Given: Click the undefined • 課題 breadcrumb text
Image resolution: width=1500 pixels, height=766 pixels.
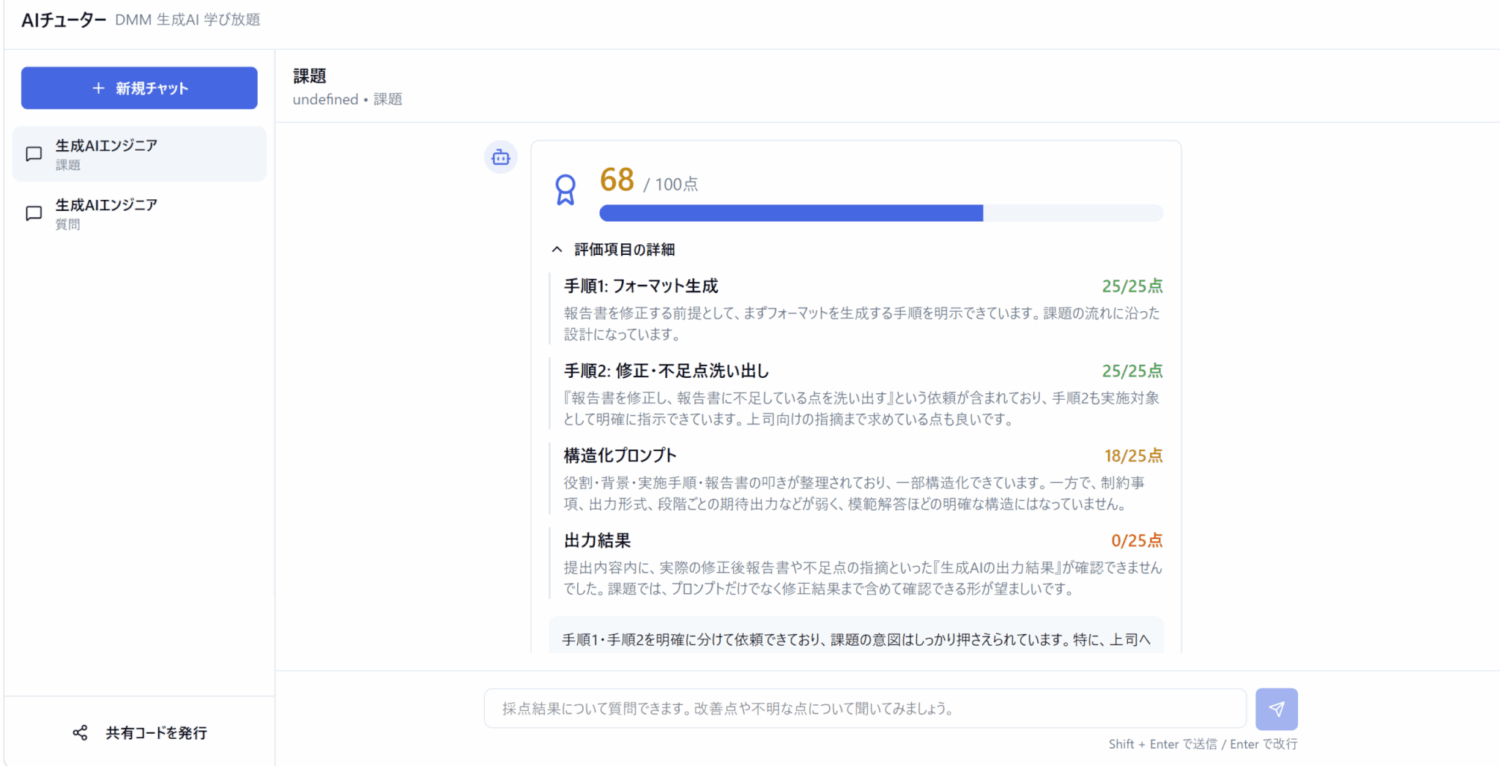Looking at the screenshot, I should (348, 99).
